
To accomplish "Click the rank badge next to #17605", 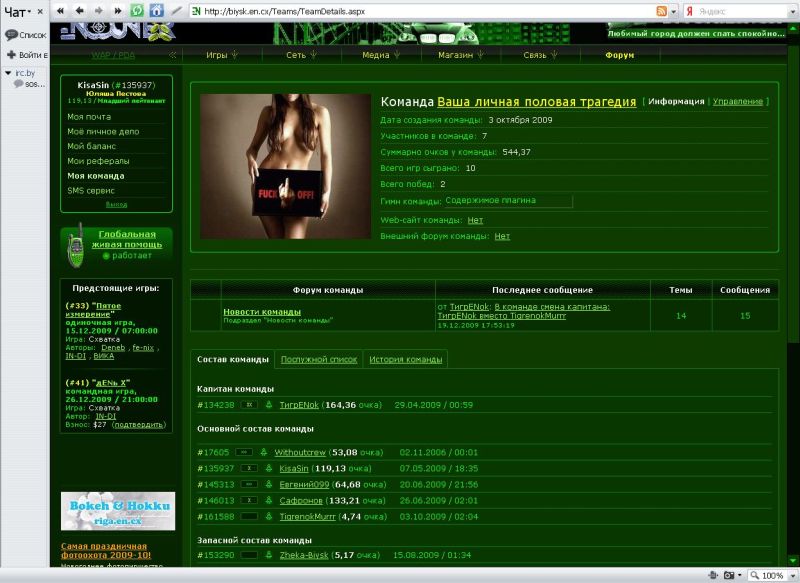I will pos(244,452).
